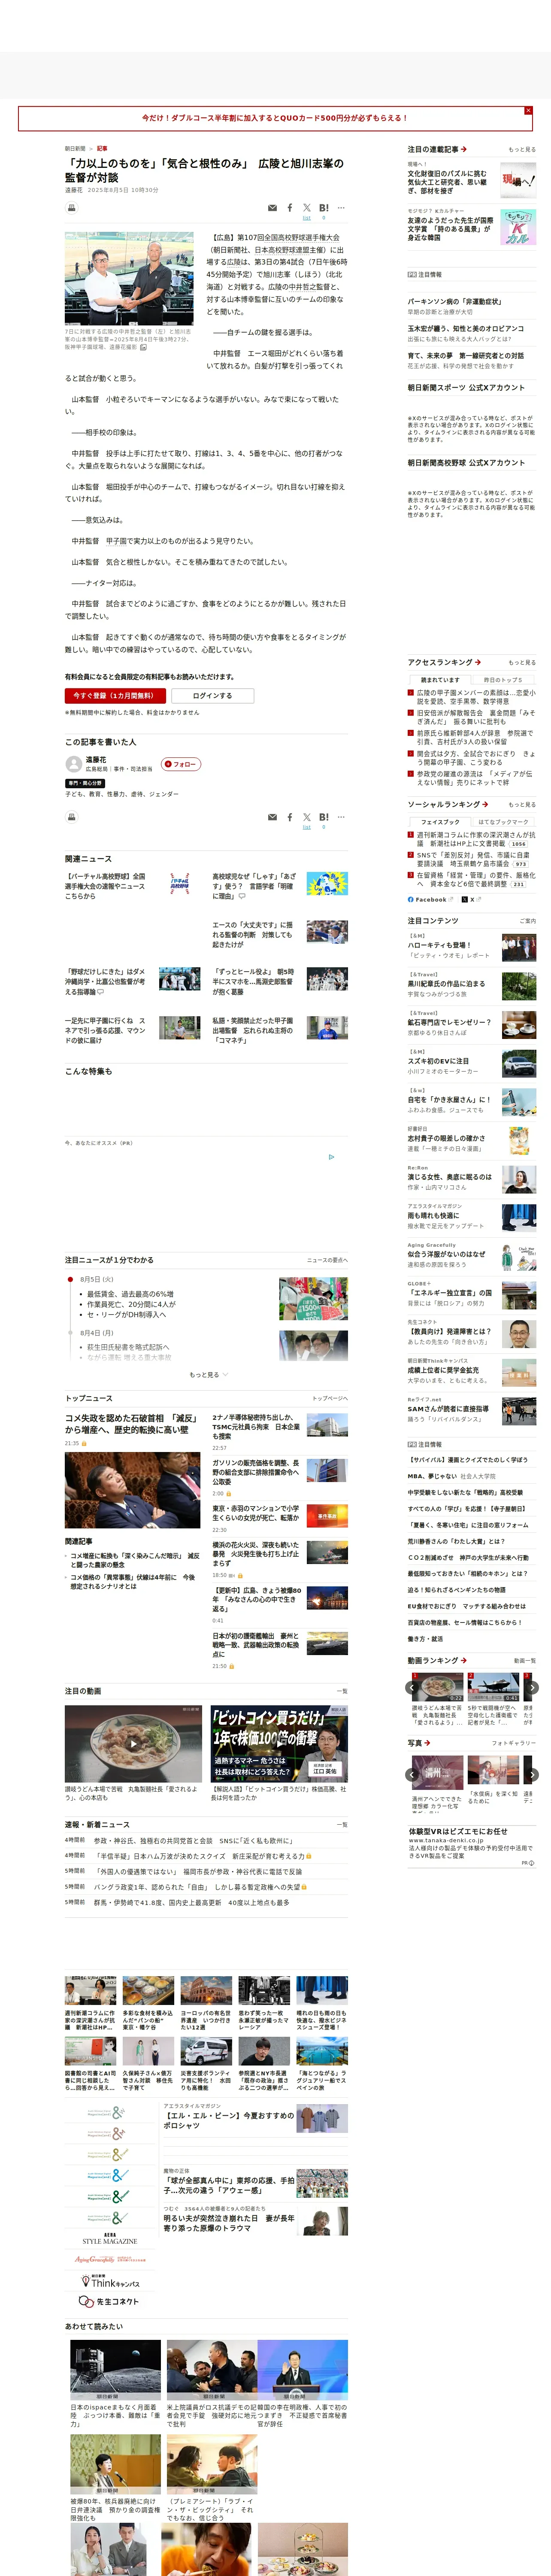Open 朝日新聞 breadcrumb link

tap(75, 148)
